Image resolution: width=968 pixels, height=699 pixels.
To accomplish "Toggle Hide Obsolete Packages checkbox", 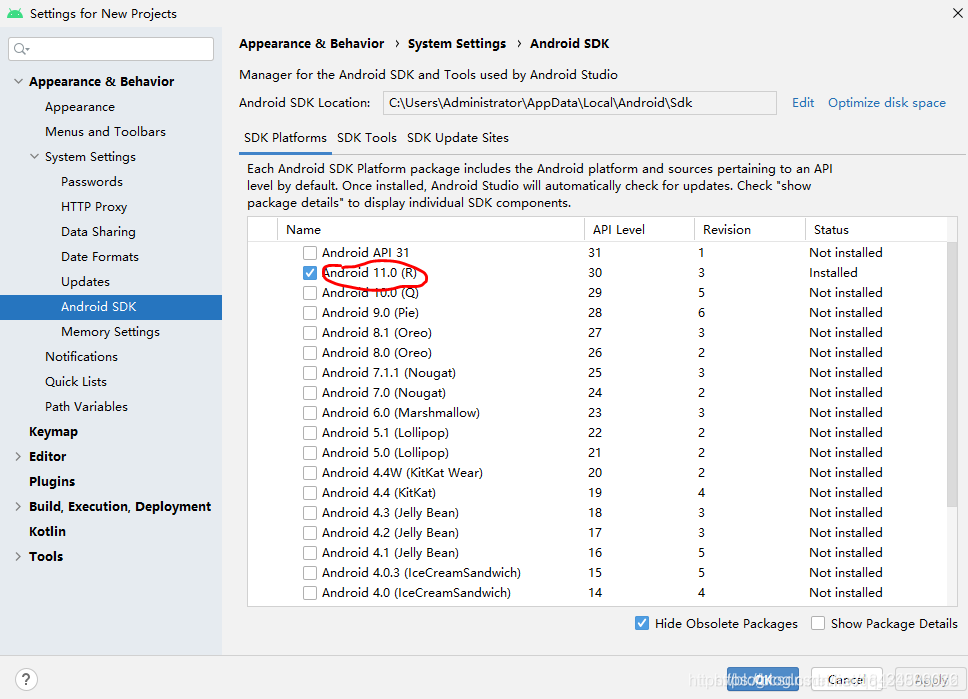I will [x=642, y=624].
